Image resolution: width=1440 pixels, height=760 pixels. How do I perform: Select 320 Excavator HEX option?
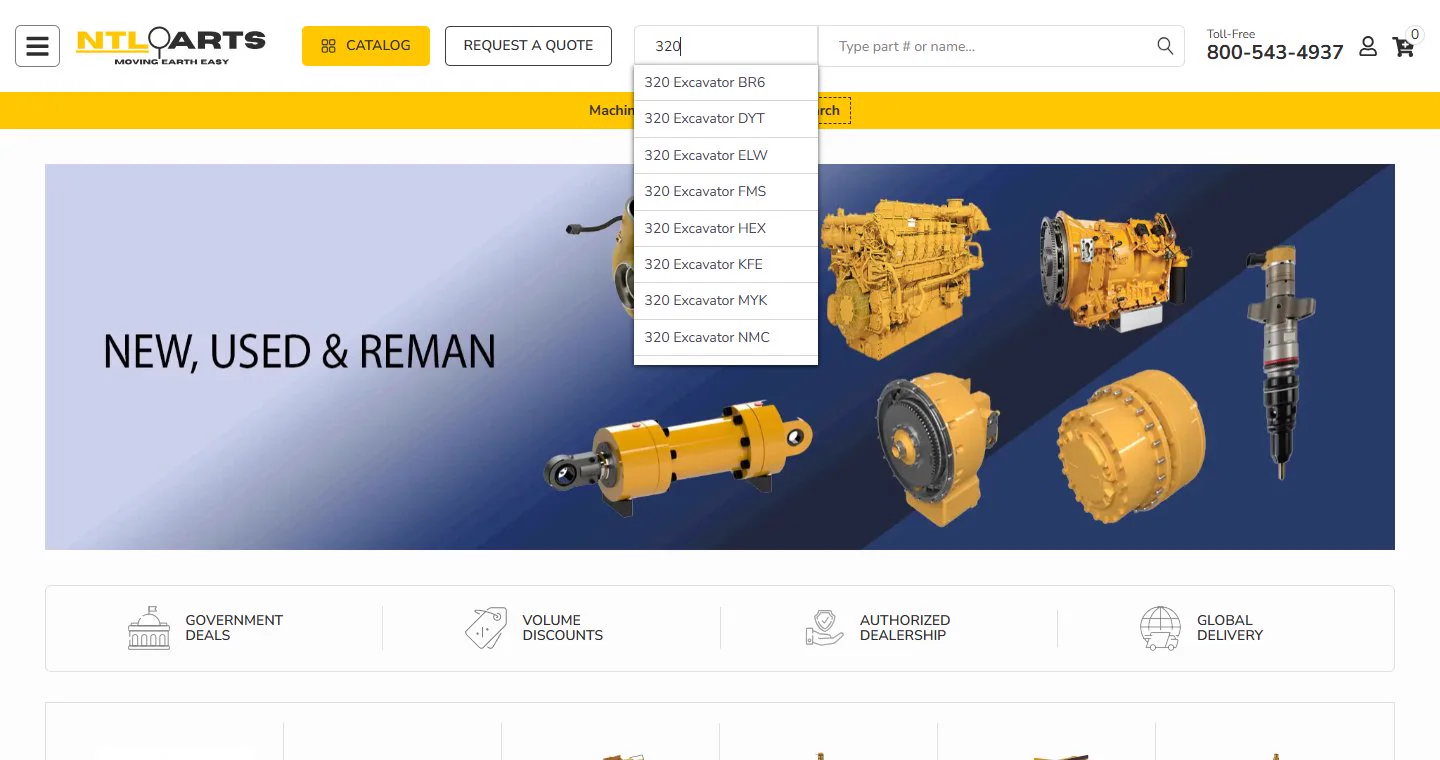tap(726, 228)
